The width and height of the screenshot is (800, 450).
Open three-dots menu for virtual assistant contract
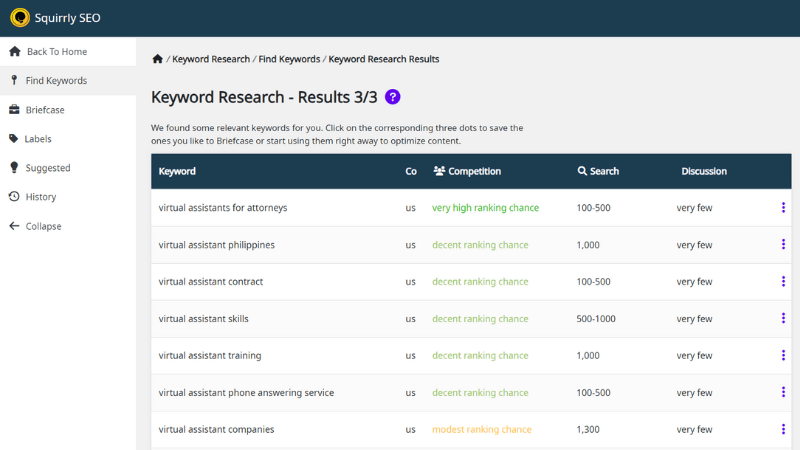click(783, 281)
